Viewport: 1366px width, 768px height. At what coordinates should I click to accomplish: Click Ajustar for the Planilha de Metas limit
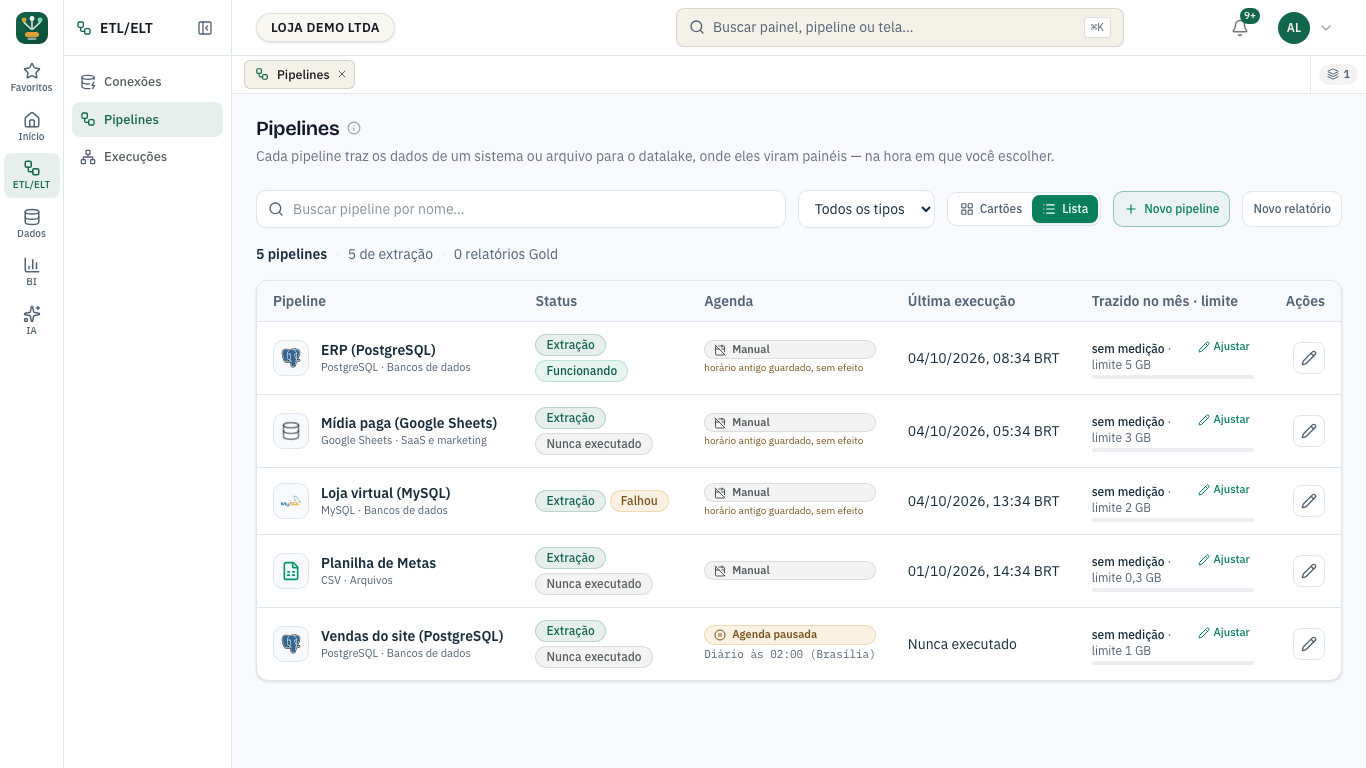click(1224, 559)
